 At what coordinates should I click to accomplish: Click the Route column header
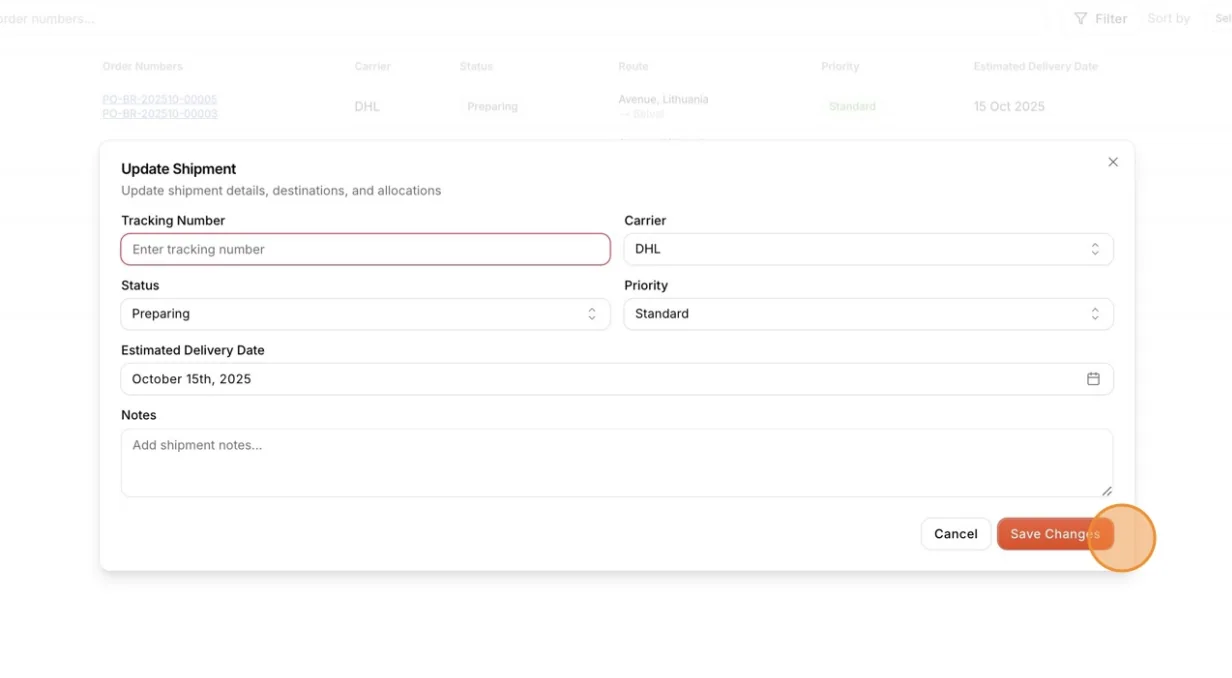coord(633,66)
